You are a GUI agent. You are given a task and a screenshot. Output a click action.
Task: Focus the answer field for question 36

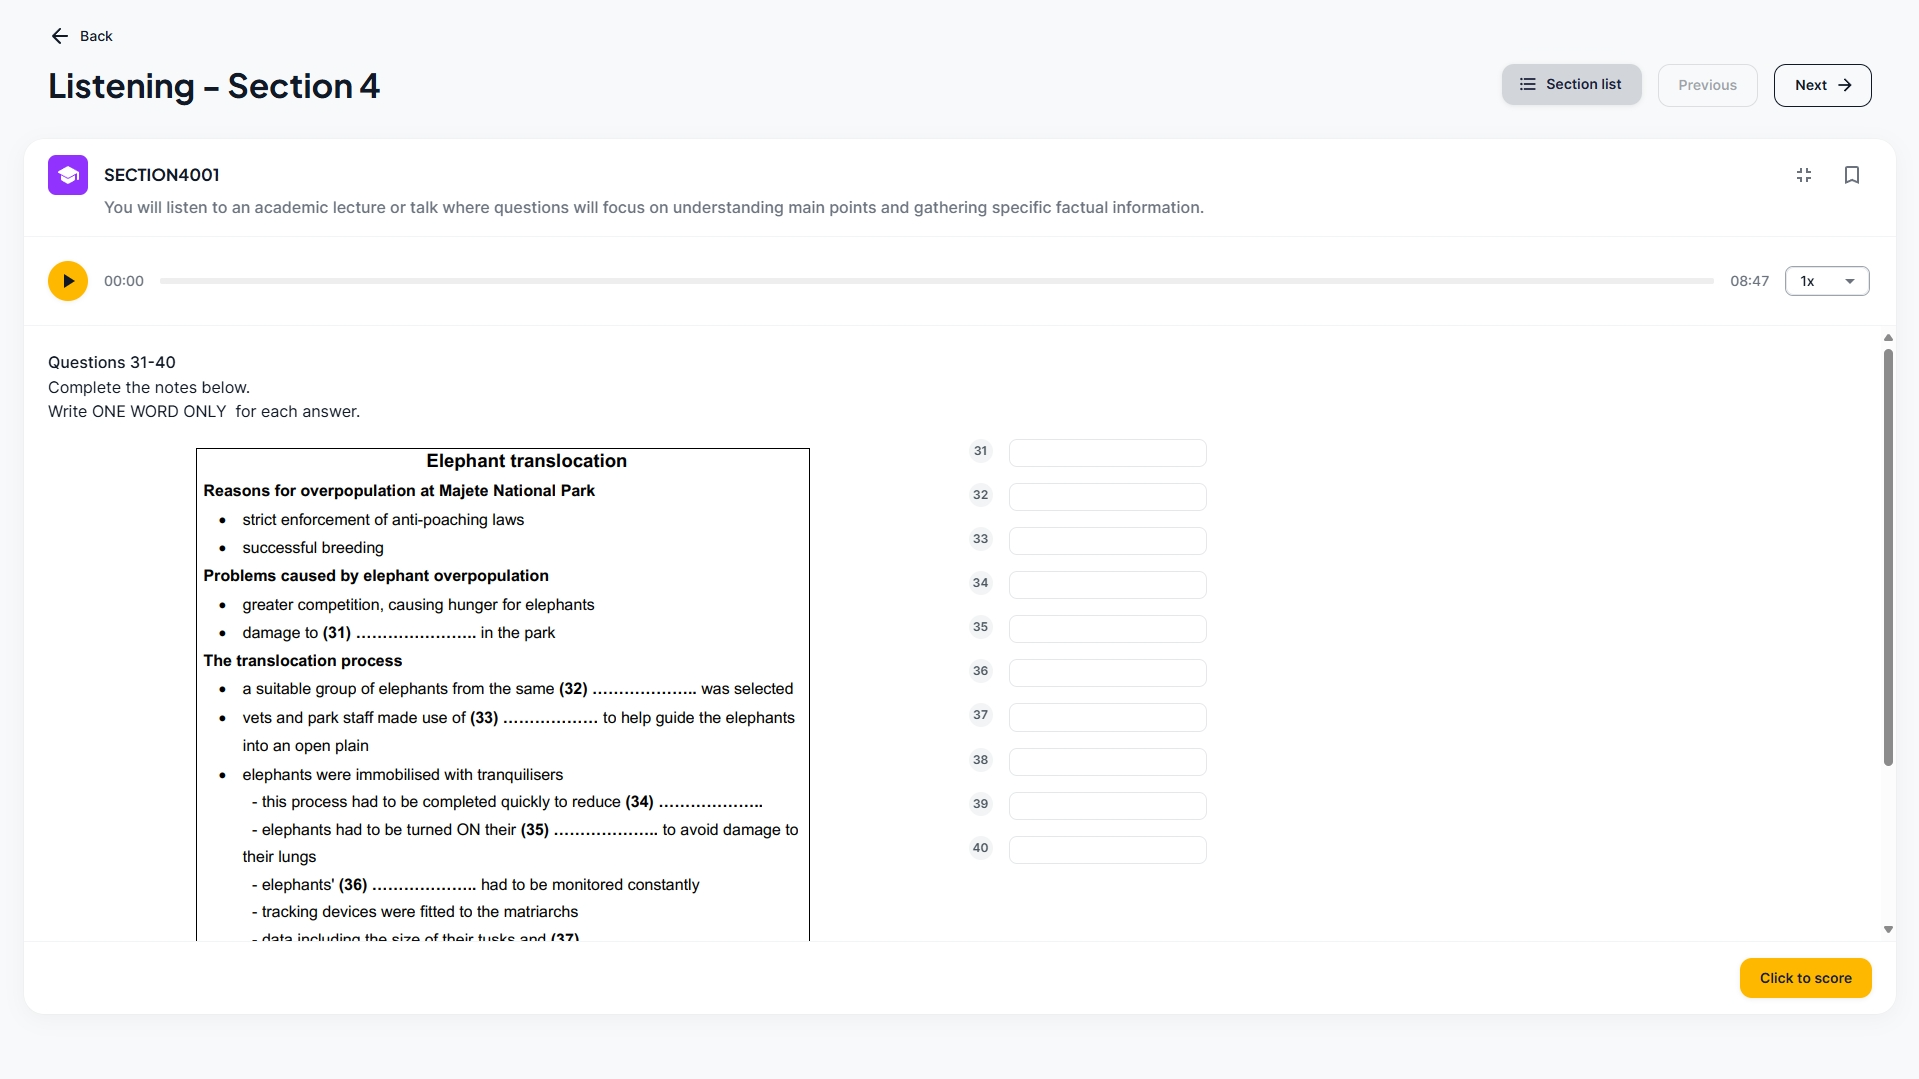[1107, 673]
